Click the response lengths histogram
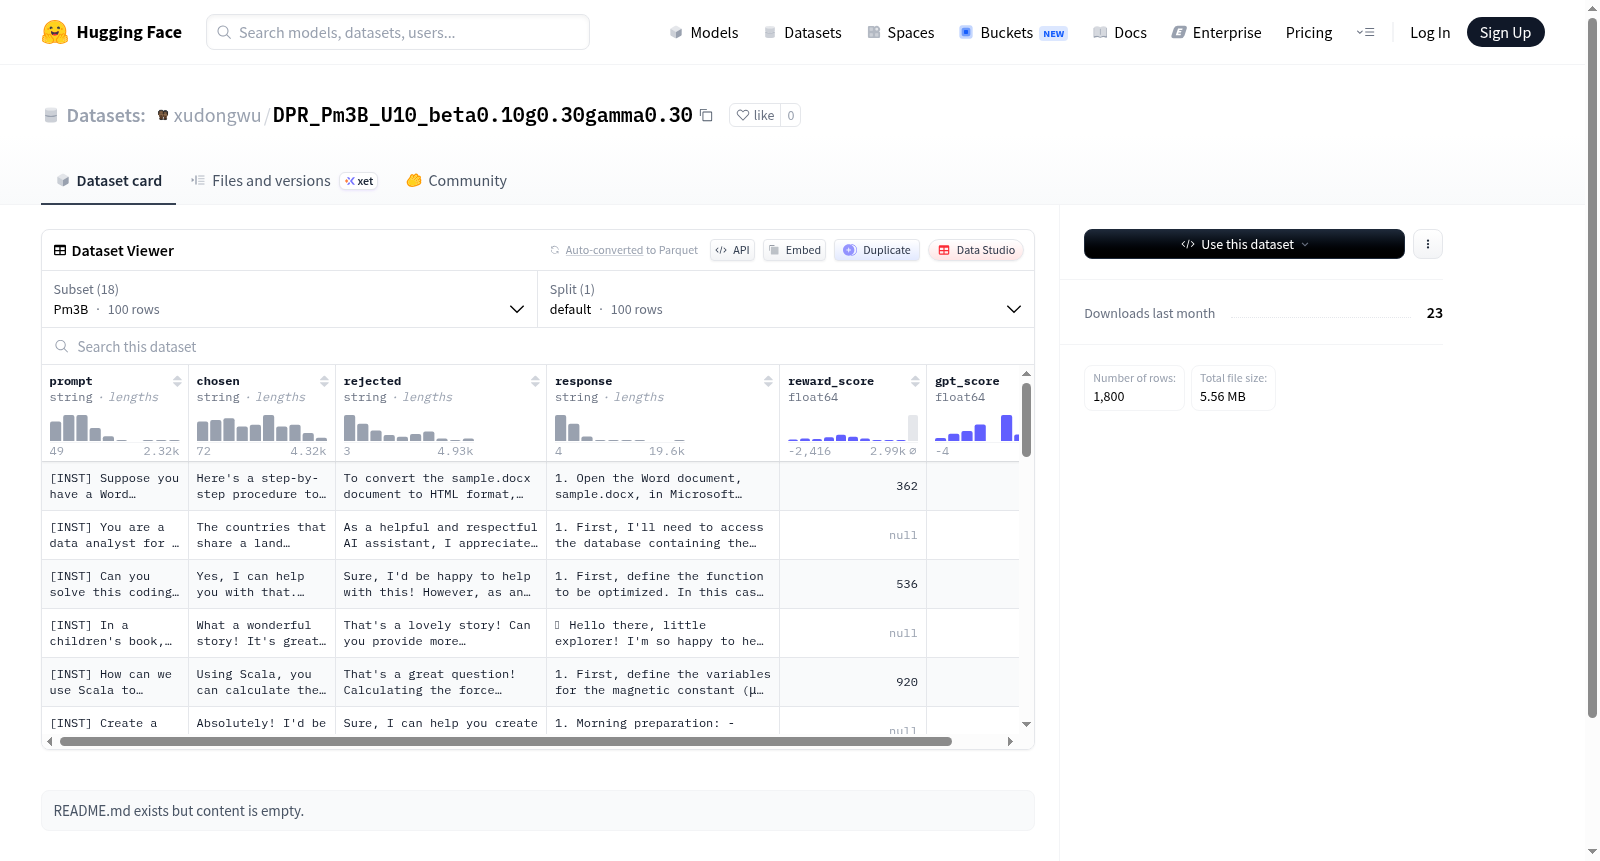1600x861 pixels. point(620,427)
